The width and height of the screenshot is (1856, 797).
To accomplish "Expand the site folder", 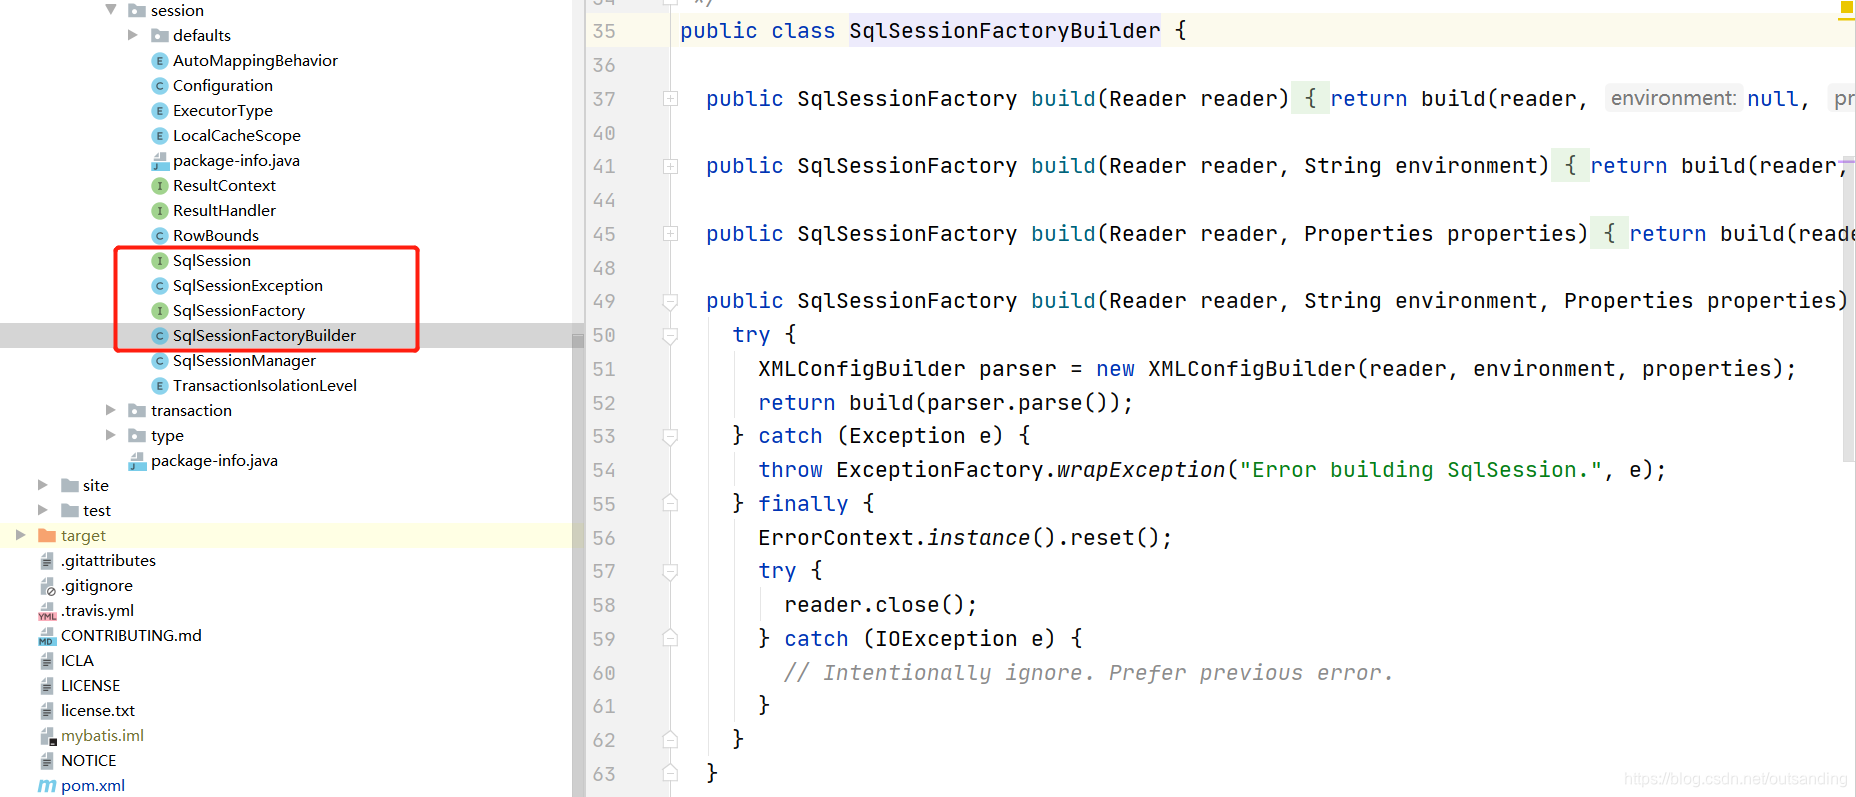I will 43,485.
